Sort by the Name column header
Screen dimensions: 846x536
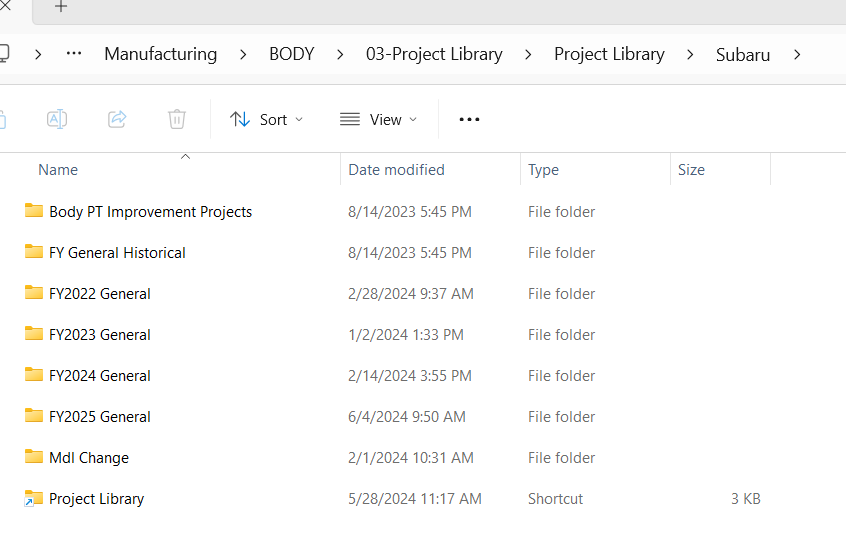click(58, 170)
